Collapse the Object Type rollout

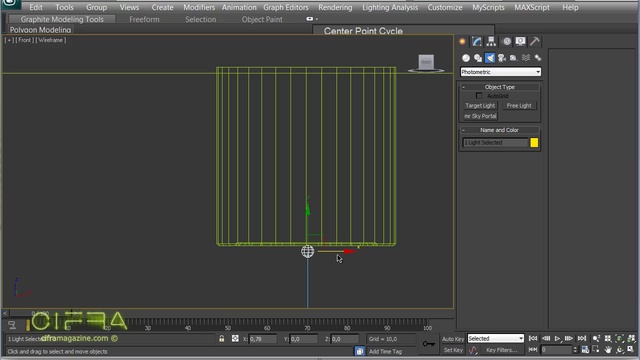(500, 87)
